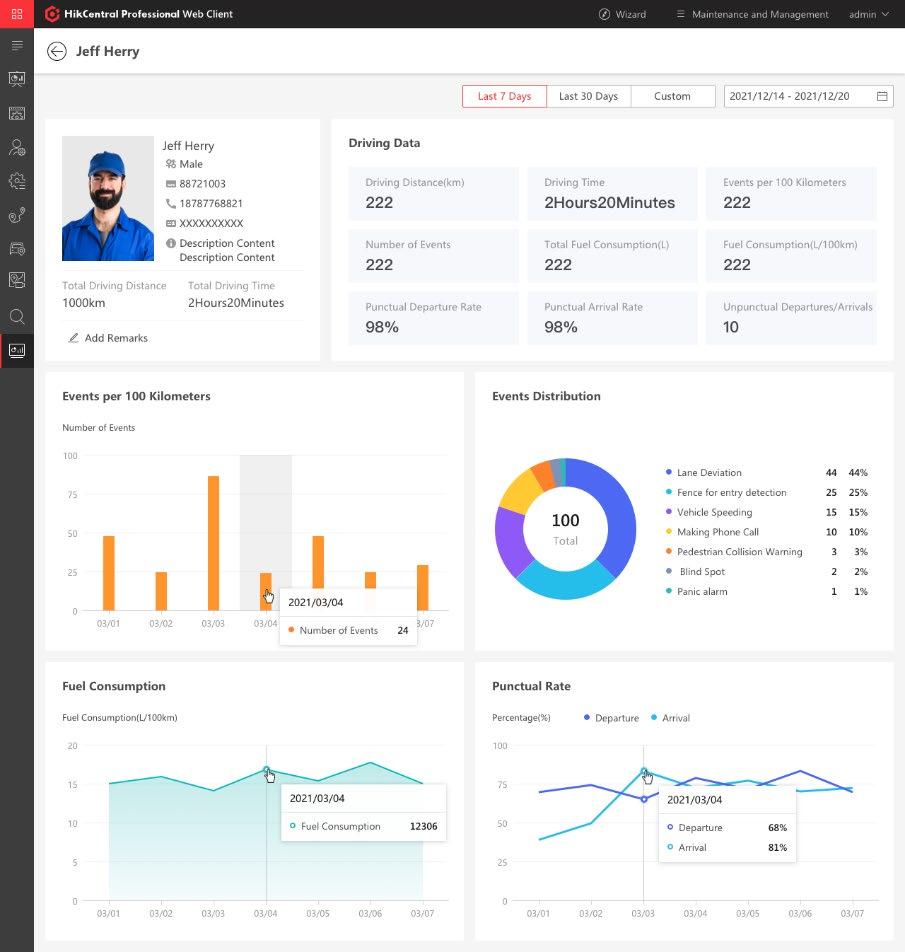The width and height of the screenshot is (905, 952).
Task: Open the person management sidebar icon
Action: coord(17,147)
